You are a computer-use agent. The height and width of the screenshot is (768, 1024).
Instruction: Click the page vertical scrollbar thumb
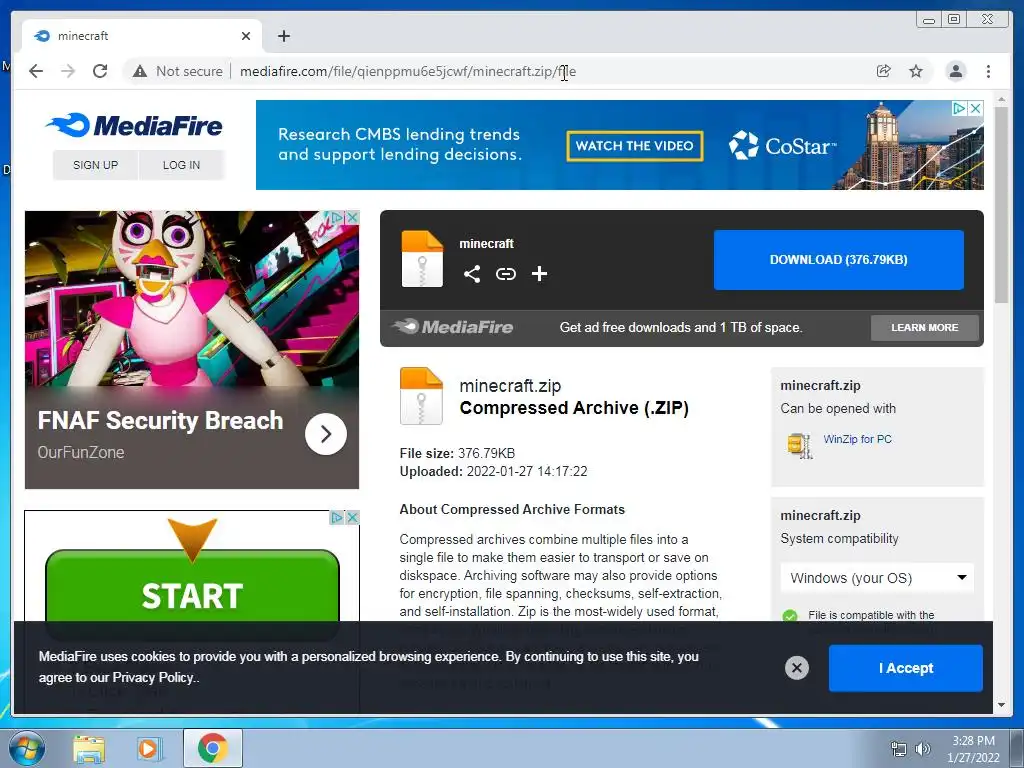(1001, 204)
